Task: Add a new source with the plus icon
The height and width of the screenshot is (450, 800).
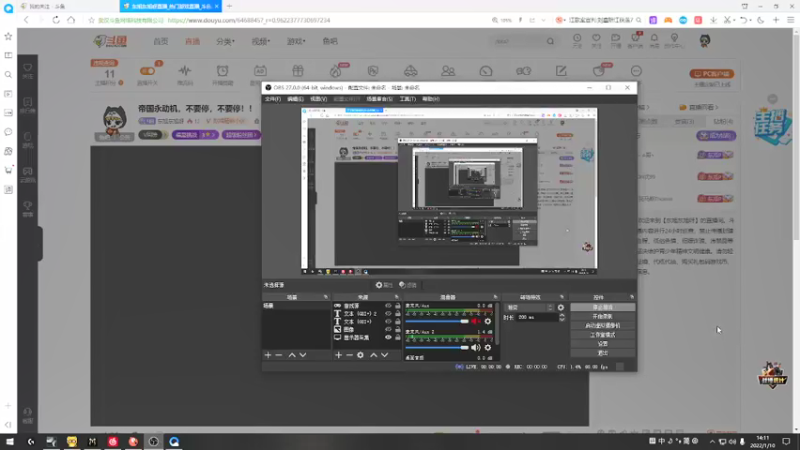Action: (x=338, y=355)
